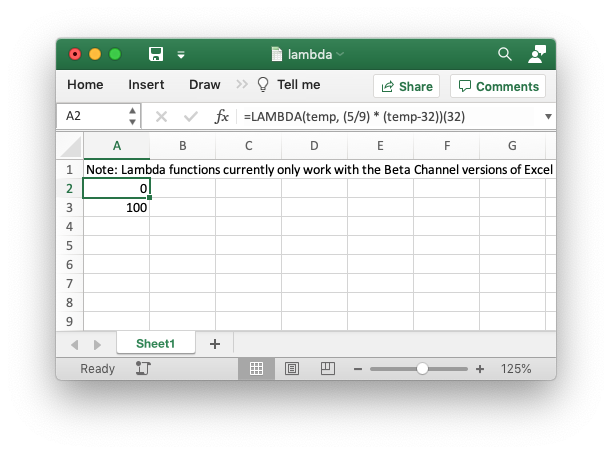Expand the formula bar with arrow
612x454 pixels.
tap(548, 116)
